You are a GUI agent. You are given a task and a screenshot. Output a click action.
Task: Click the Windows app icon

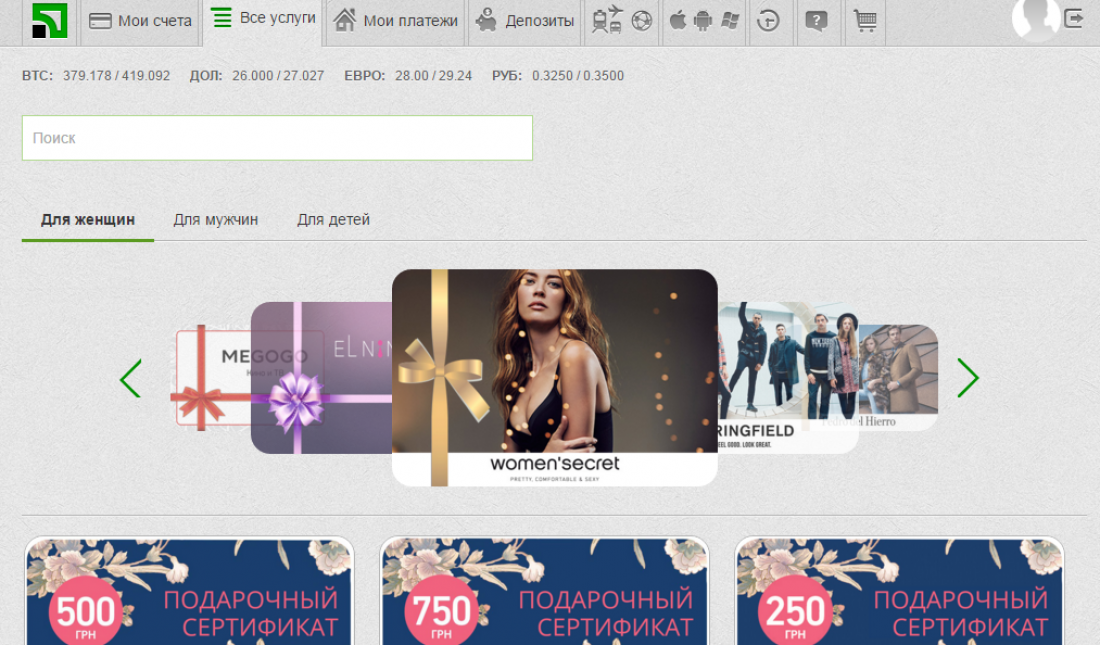730,21
